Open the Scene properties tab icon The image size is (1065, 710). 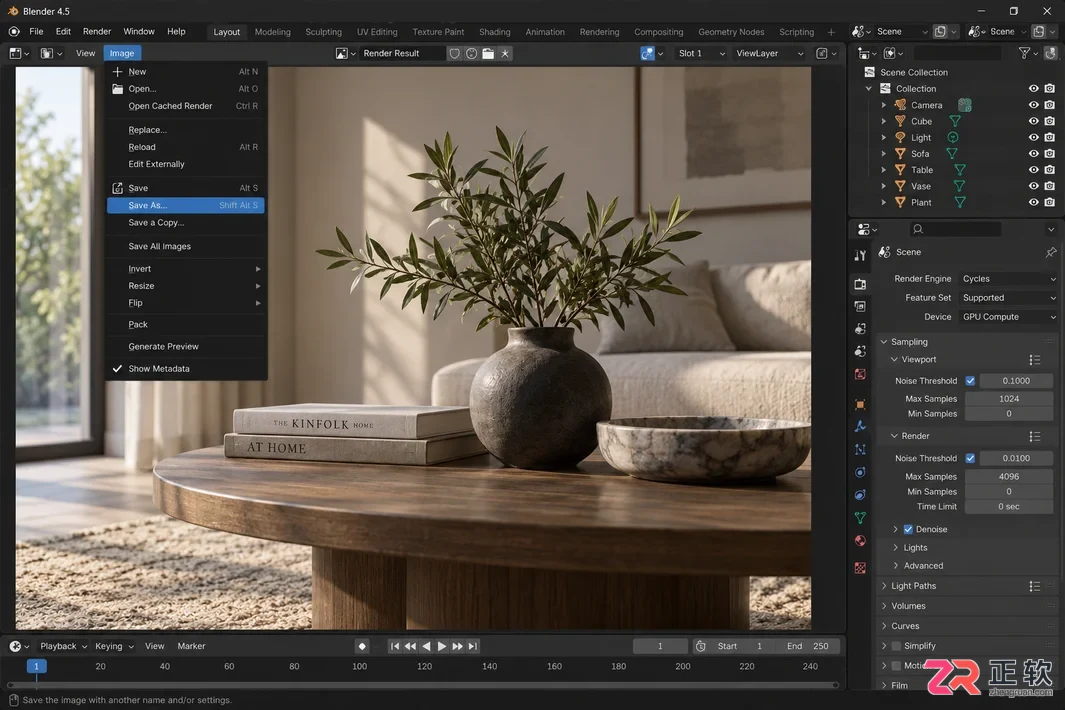[x=860, y=351]
